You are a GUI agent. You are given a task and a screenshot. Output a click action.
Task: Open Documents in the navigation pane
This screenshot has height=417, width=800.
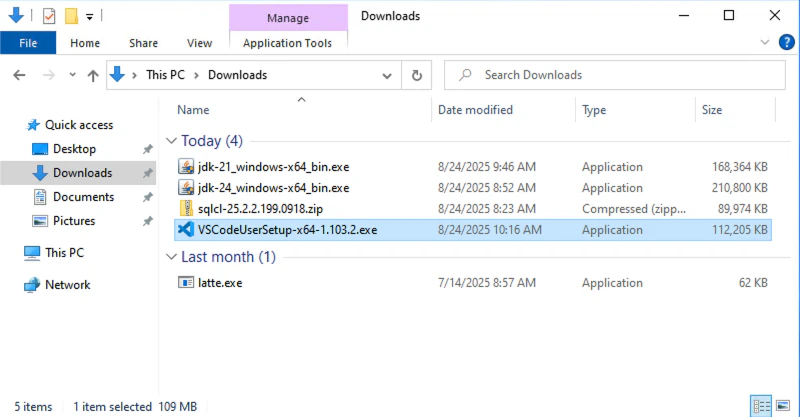click(84, 197)
